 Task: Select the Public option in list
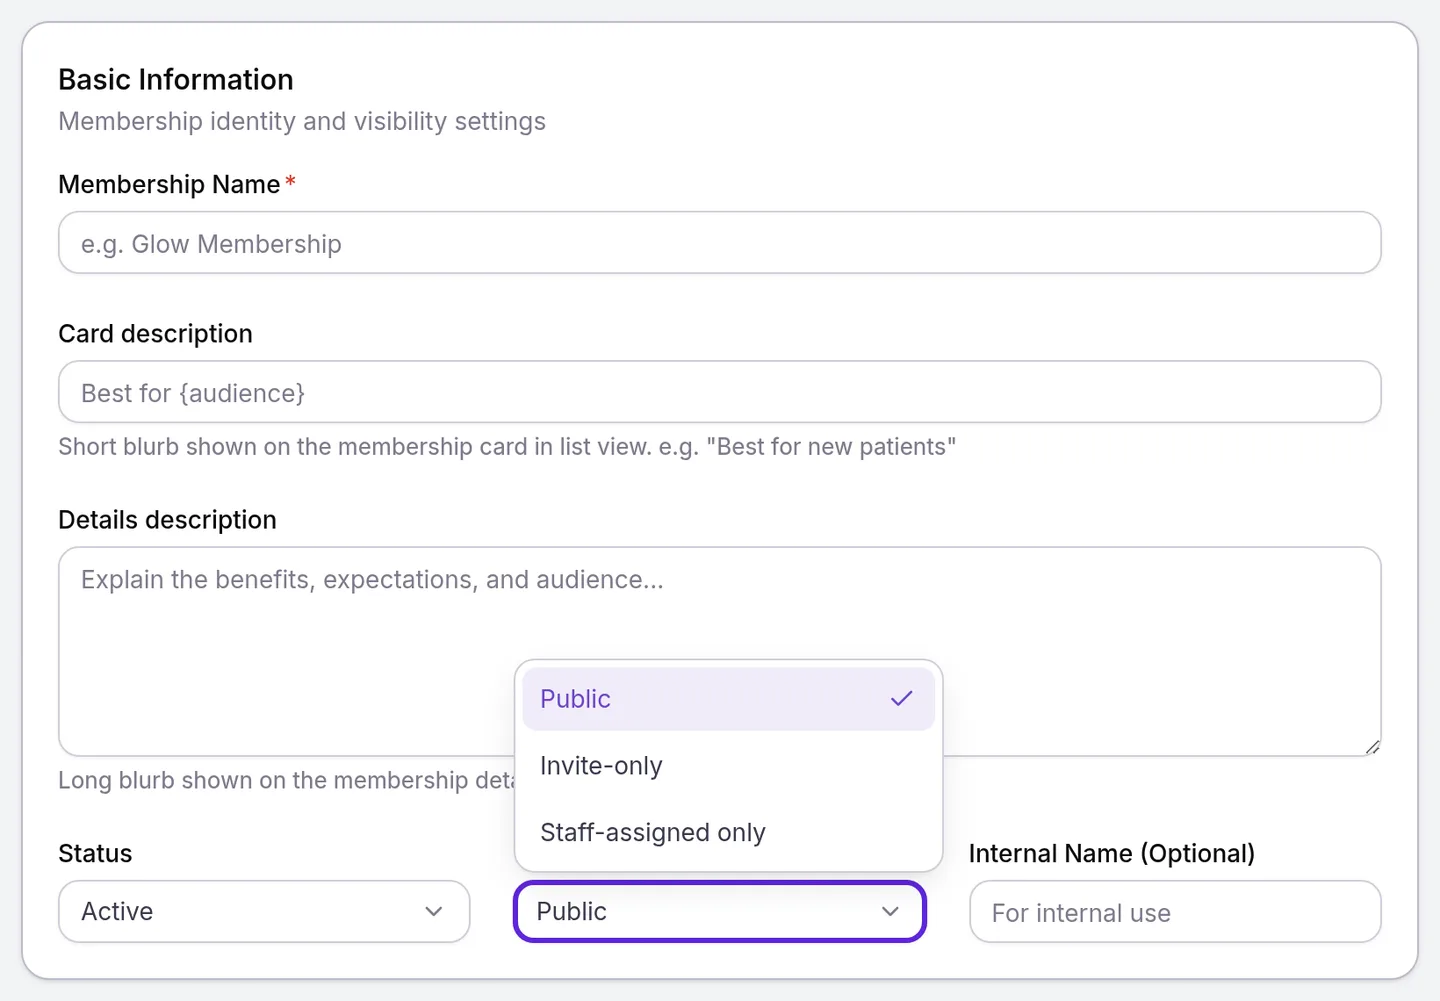coord(728,699)
